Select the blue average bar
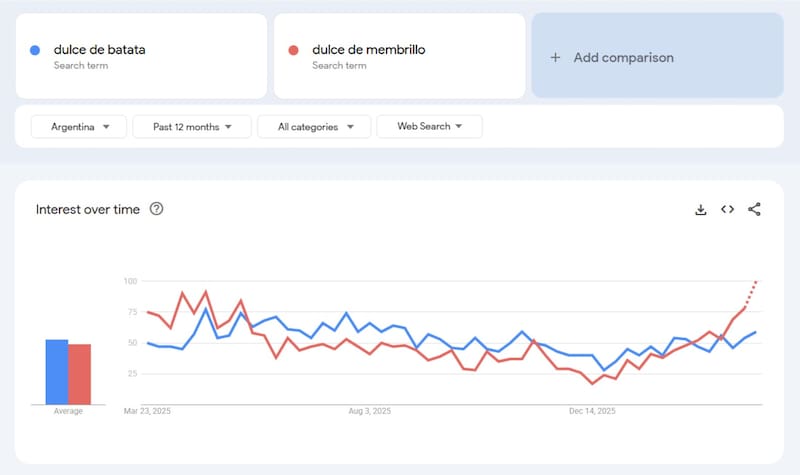Screen dimensions: 800x475 coord(56,372)
